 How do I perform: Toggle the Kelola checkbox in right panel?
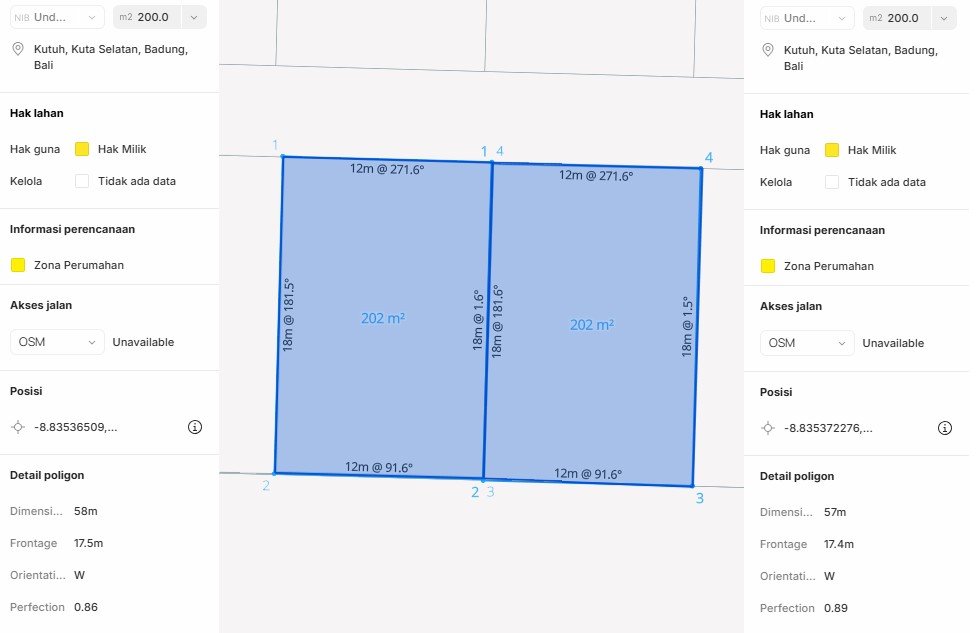coord(832,182)
